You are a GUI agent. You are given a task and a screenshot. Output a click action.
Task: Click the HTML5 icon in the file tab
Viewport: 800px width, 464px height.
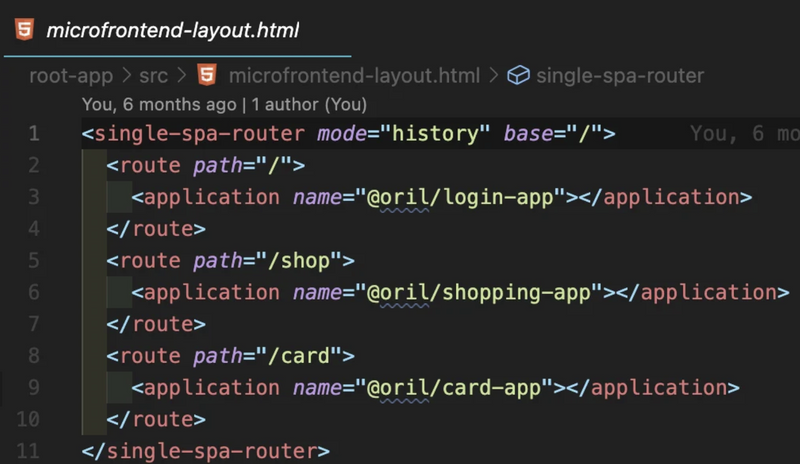tap(24, 29)
